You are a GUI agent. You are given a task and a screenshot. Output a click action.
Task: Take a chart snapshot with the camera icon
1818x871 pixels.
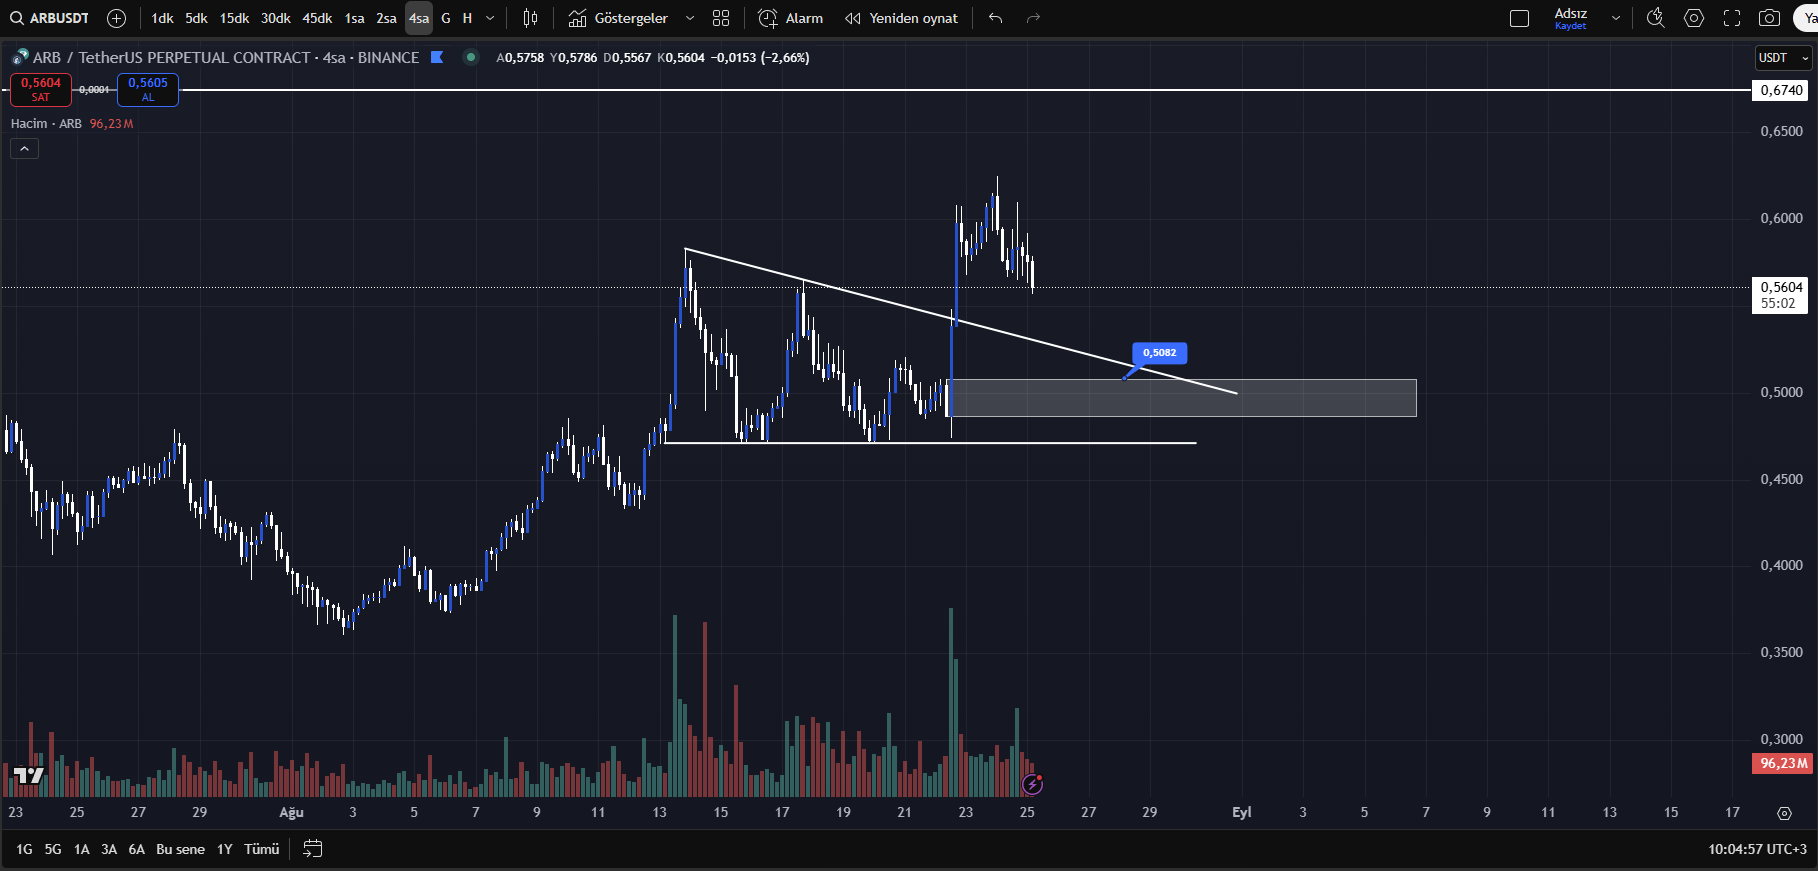pyautogui.click(x=1769, y=18)
